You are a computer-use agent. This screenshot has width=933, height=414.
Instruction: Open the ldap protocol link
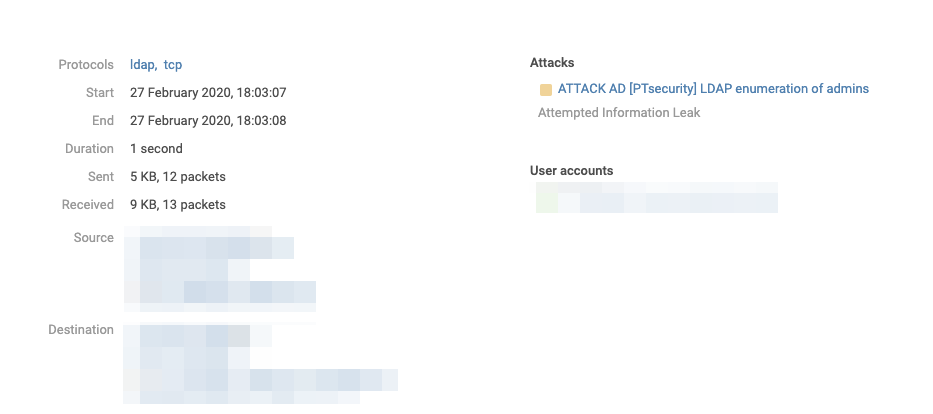(x=143, y=65)
